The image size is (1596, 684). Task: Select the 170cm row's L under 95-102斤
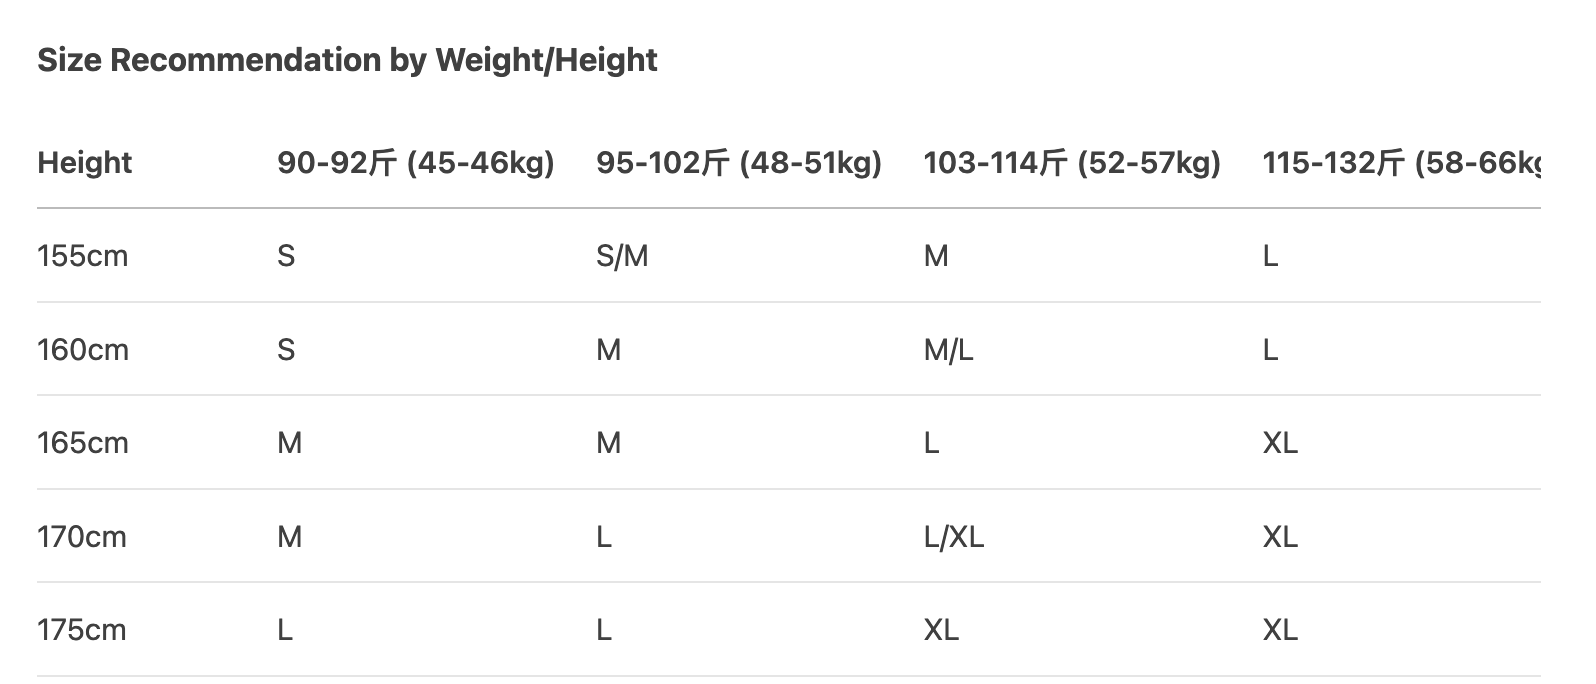click(604, 537)
